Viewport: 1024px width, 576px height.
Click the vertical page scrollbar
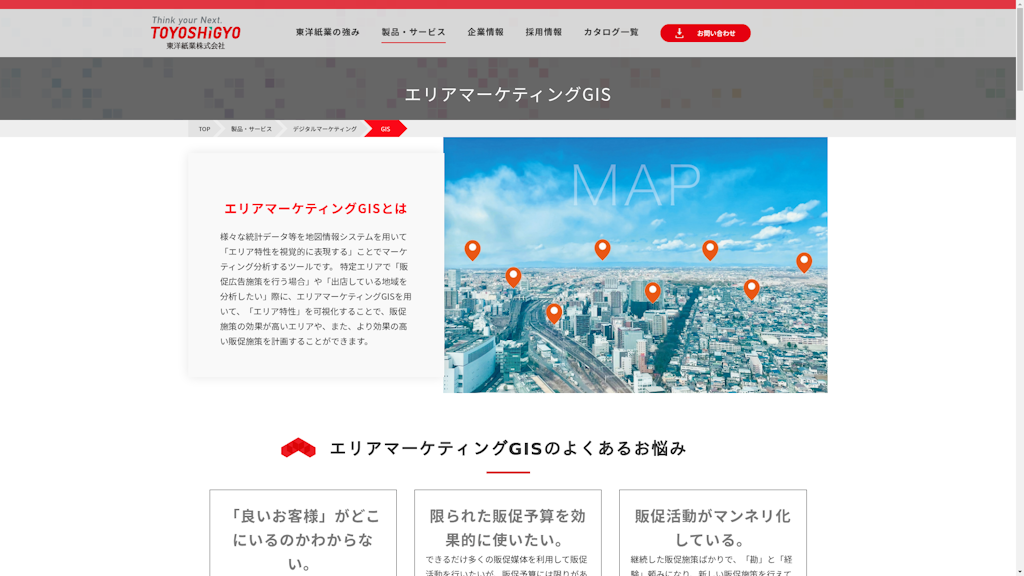coord(1019,300)
